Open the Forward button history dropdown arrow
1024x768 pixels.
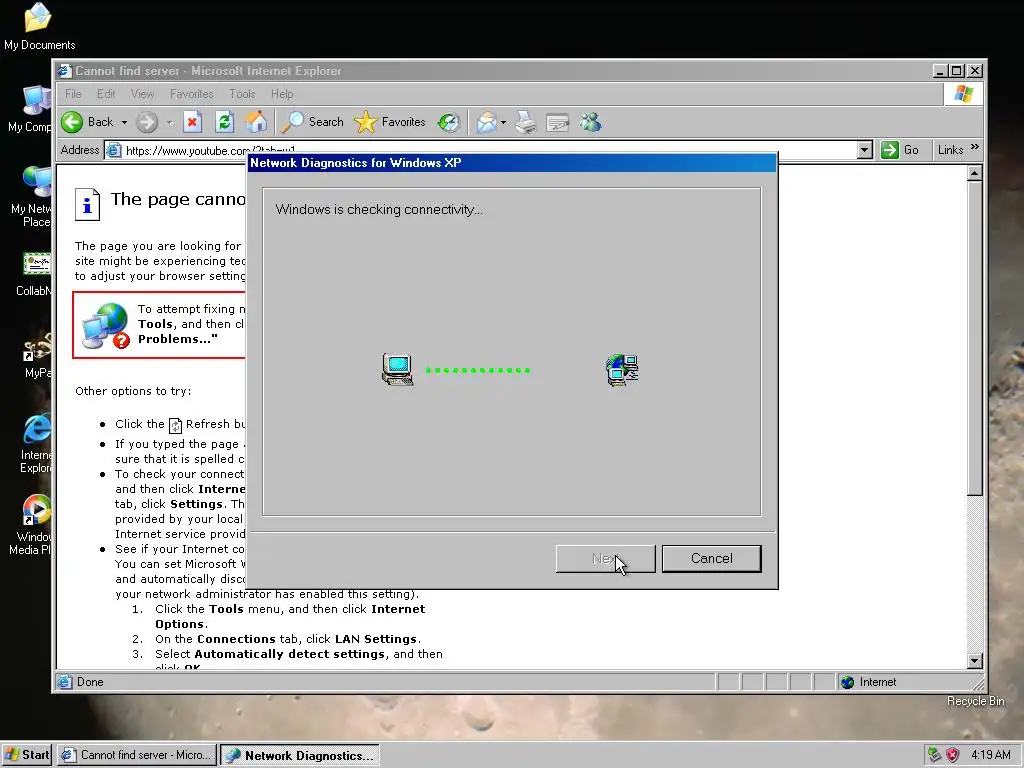click(x=170, y=122)
